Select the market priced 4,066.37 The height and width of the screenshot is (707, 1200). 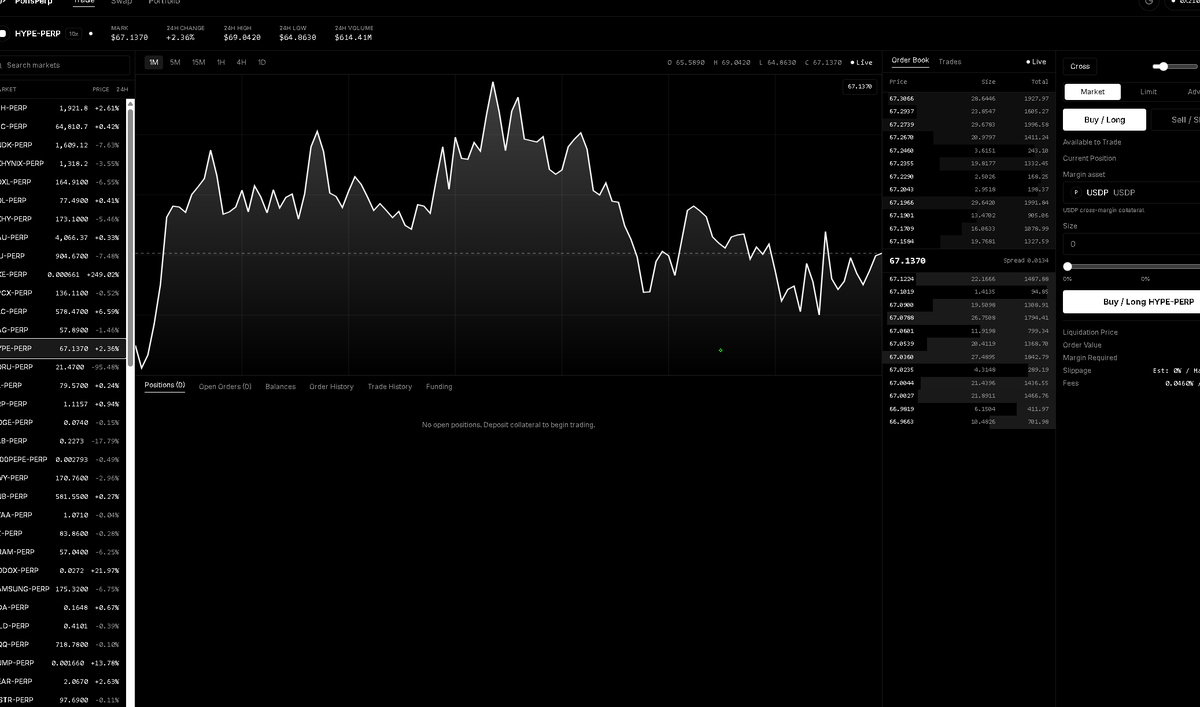(62, 237)
